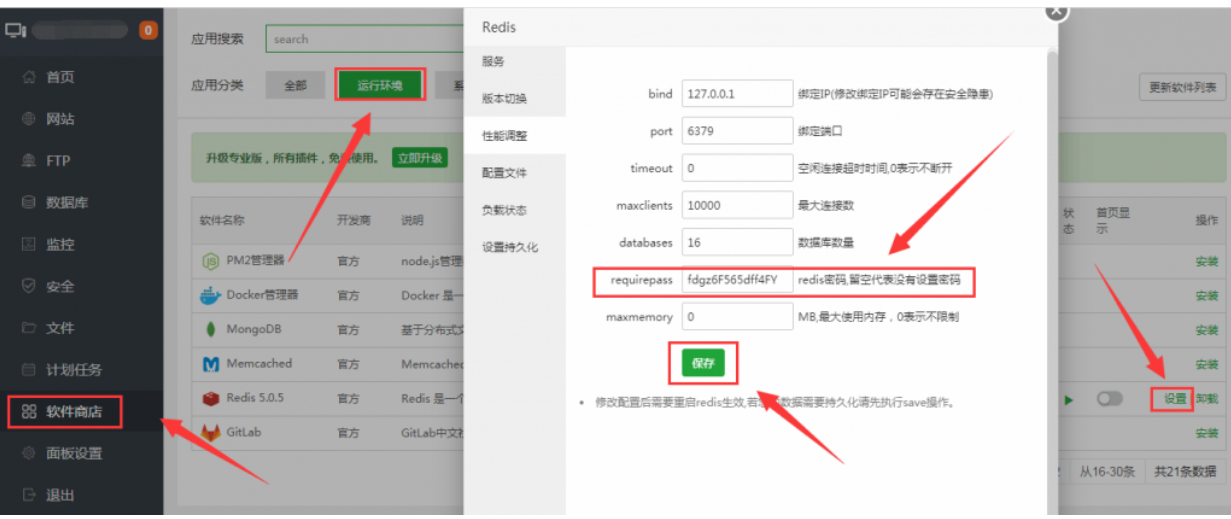The image size is (1231, 519).
Task: Open 网站 in the sidebar
Action: coord(60,119)
